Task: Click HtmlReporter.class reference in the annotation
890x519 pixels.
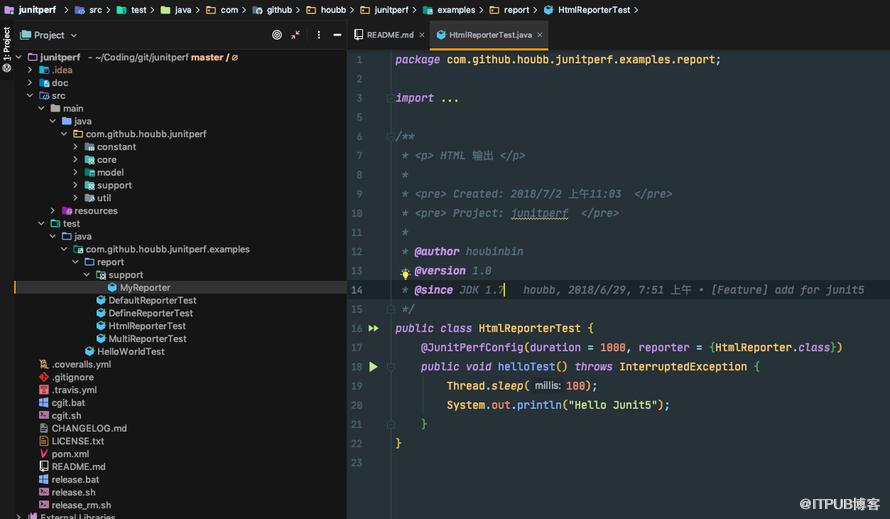Action: tap(772, 348)
